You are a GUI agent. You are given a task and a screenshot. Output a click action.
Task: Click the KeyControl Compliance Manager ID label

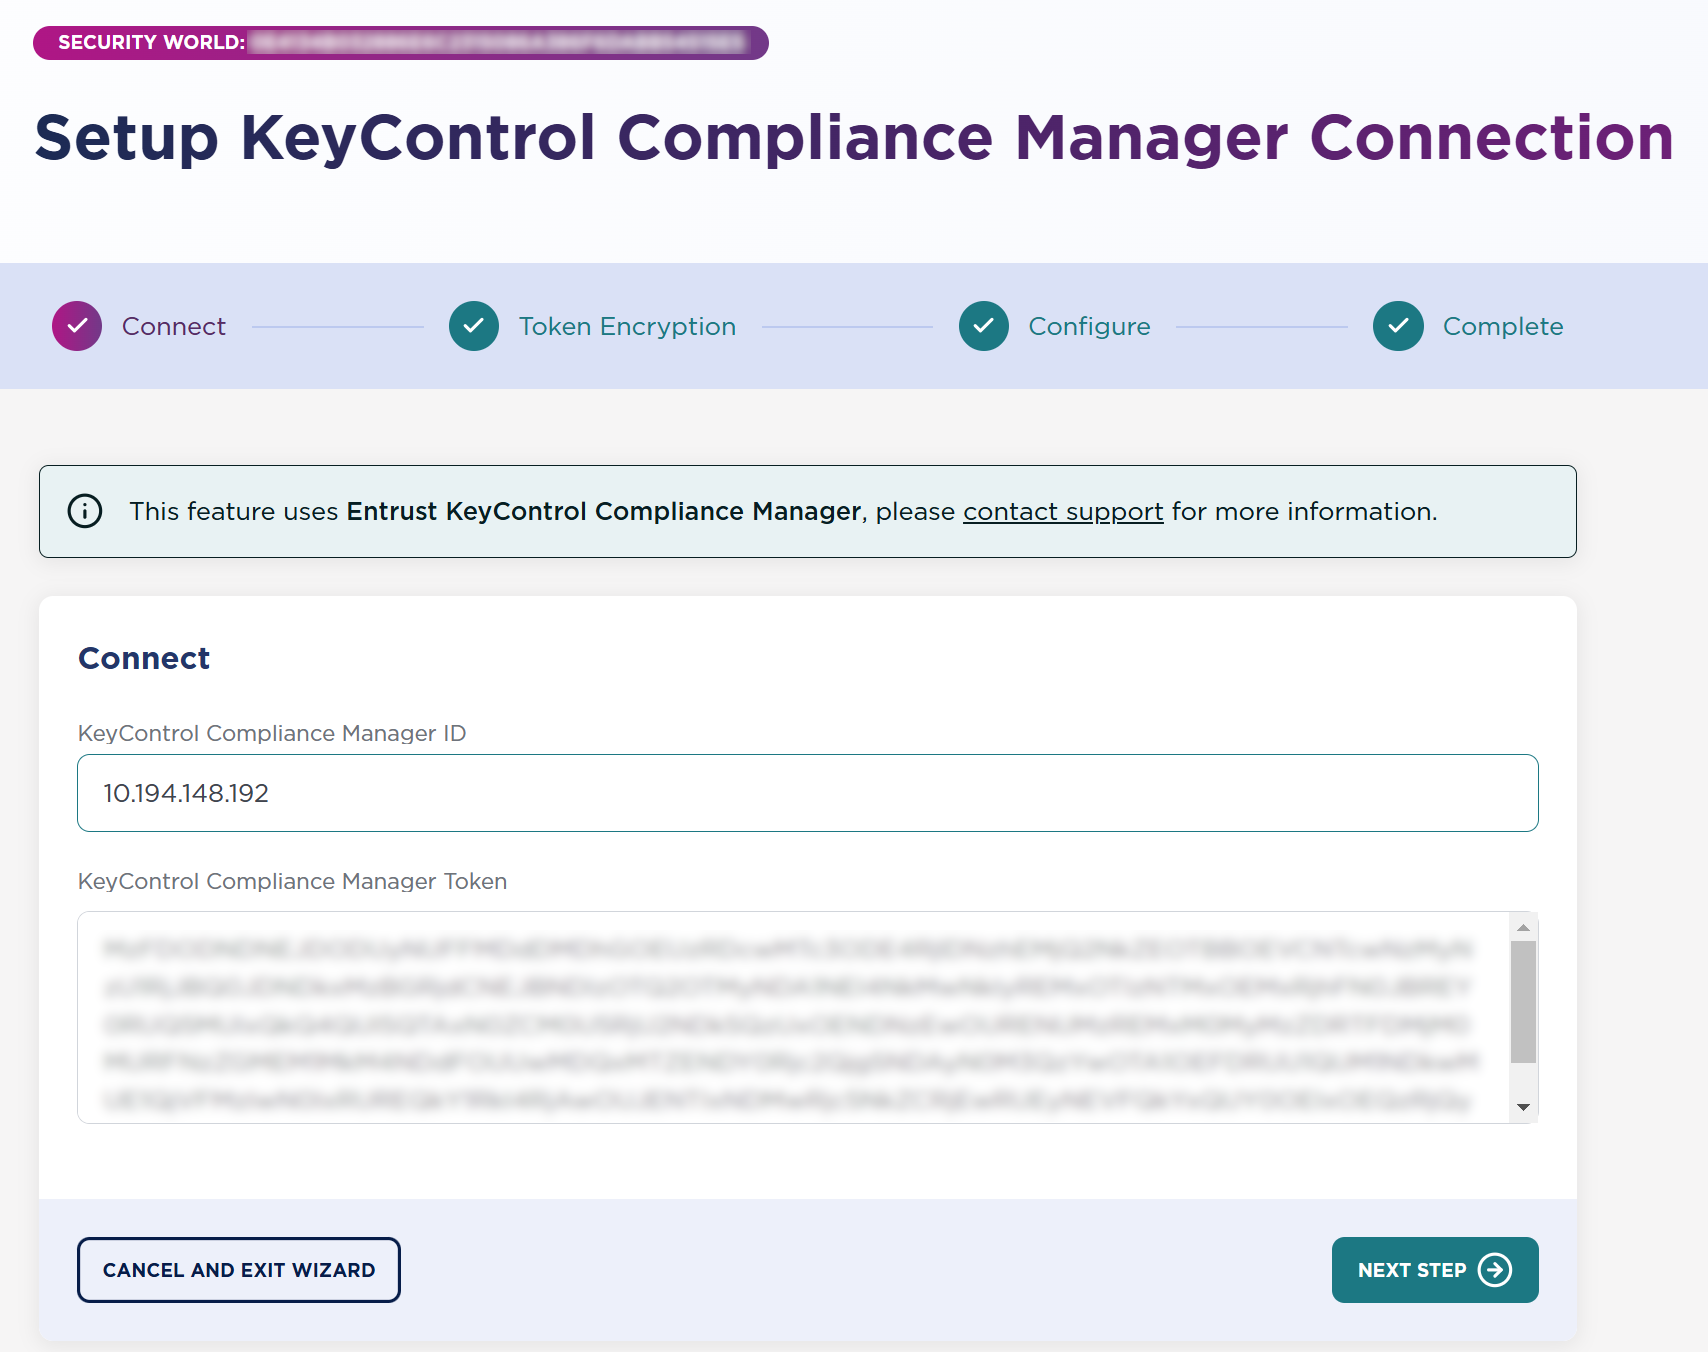click(x=272, y=733)
